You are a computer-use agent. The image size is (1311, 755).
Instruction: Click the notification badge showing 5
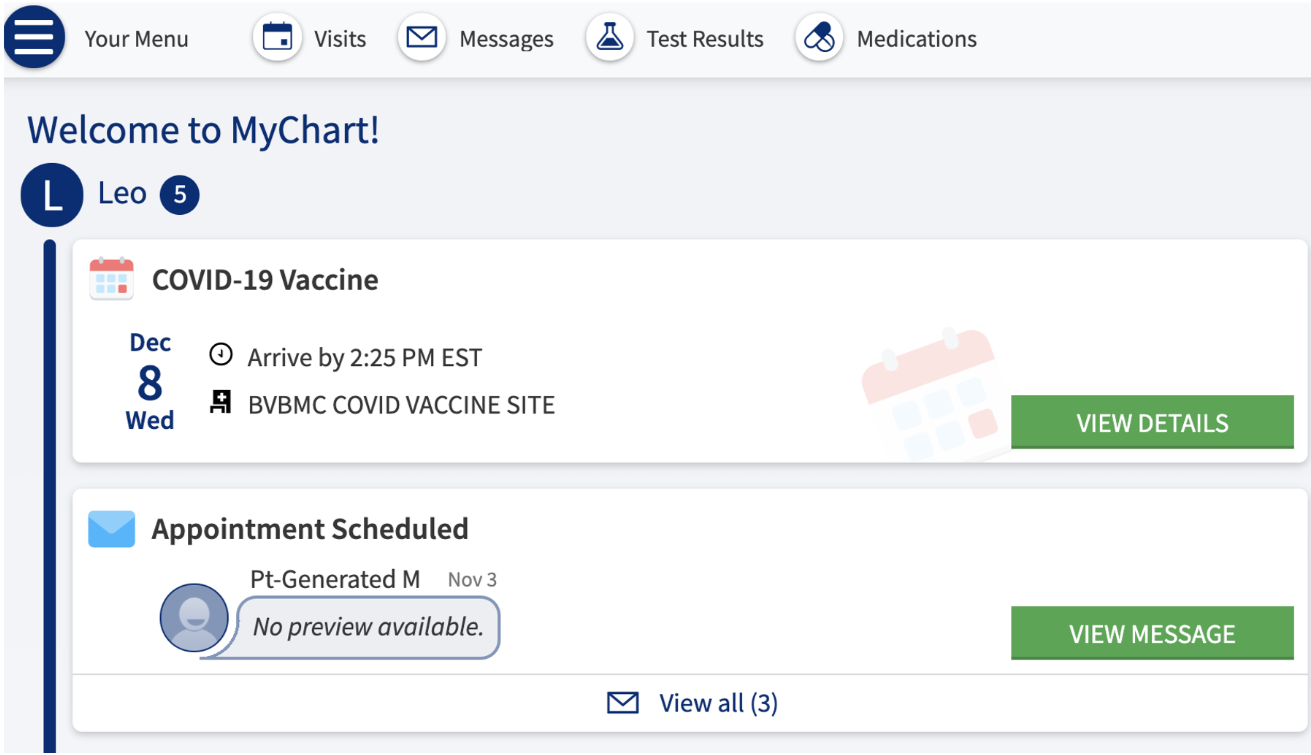[180, 195]
